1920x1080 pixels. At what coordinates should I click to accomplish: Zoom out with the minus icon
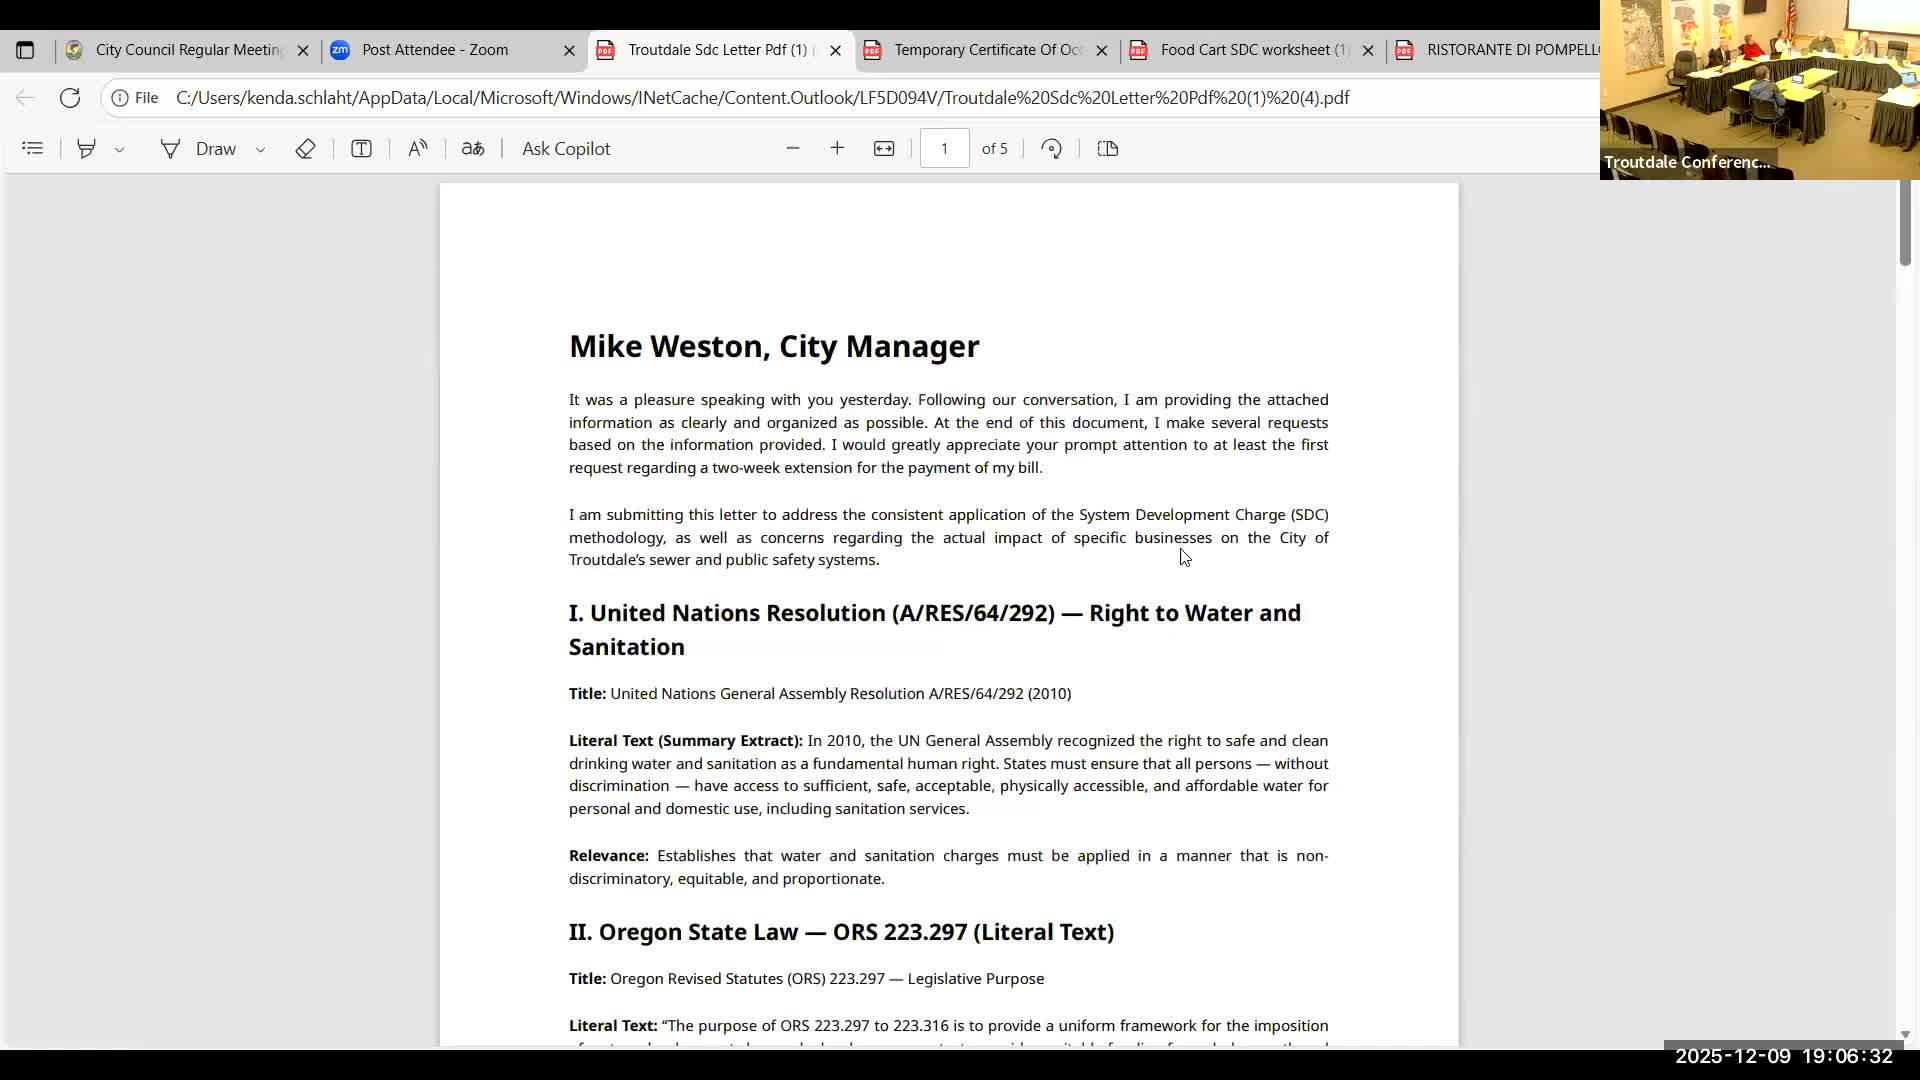[x=793, y=149]
